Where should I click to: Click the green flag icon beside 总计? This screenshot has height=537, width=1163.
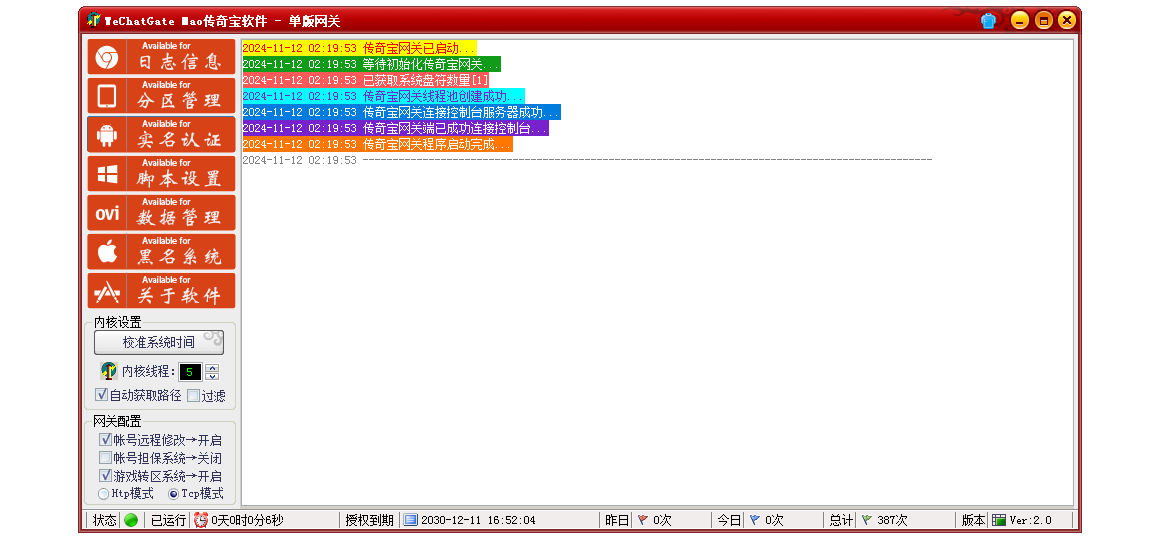866,520
